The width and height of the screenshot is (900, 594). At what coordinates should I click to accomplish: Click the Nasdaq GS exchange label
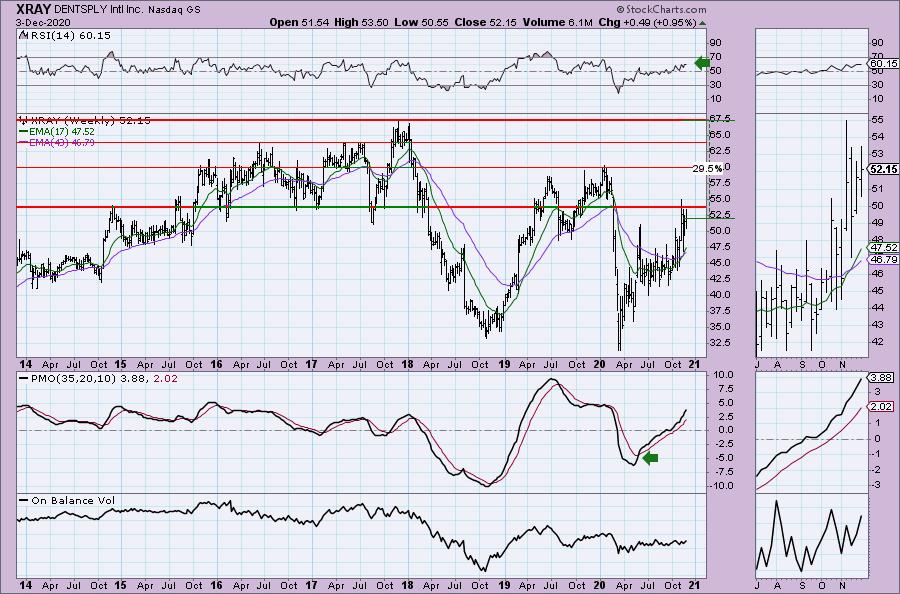(x=174, y=9)
